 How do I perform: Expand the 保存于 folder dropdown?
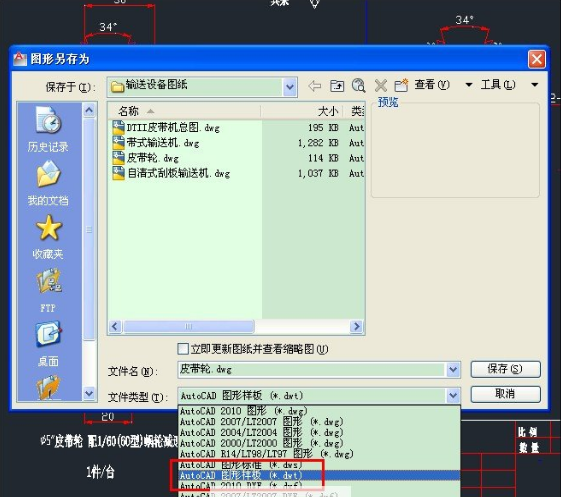pyautogui.click(x=290, y=87)
